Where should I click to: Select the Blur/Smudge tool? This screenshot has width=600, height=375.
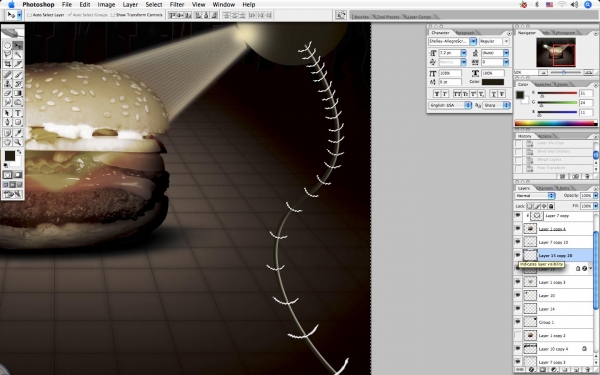(7, 103)
